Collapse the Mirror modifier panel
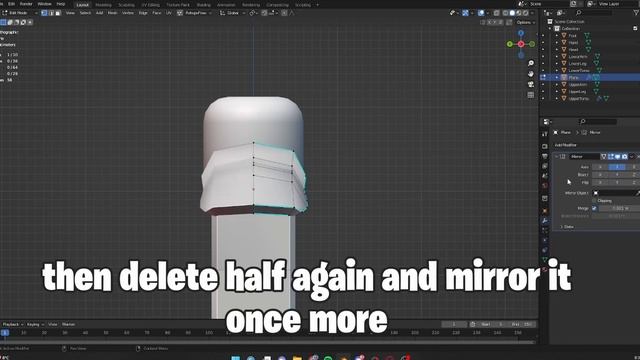 (556, 156)
